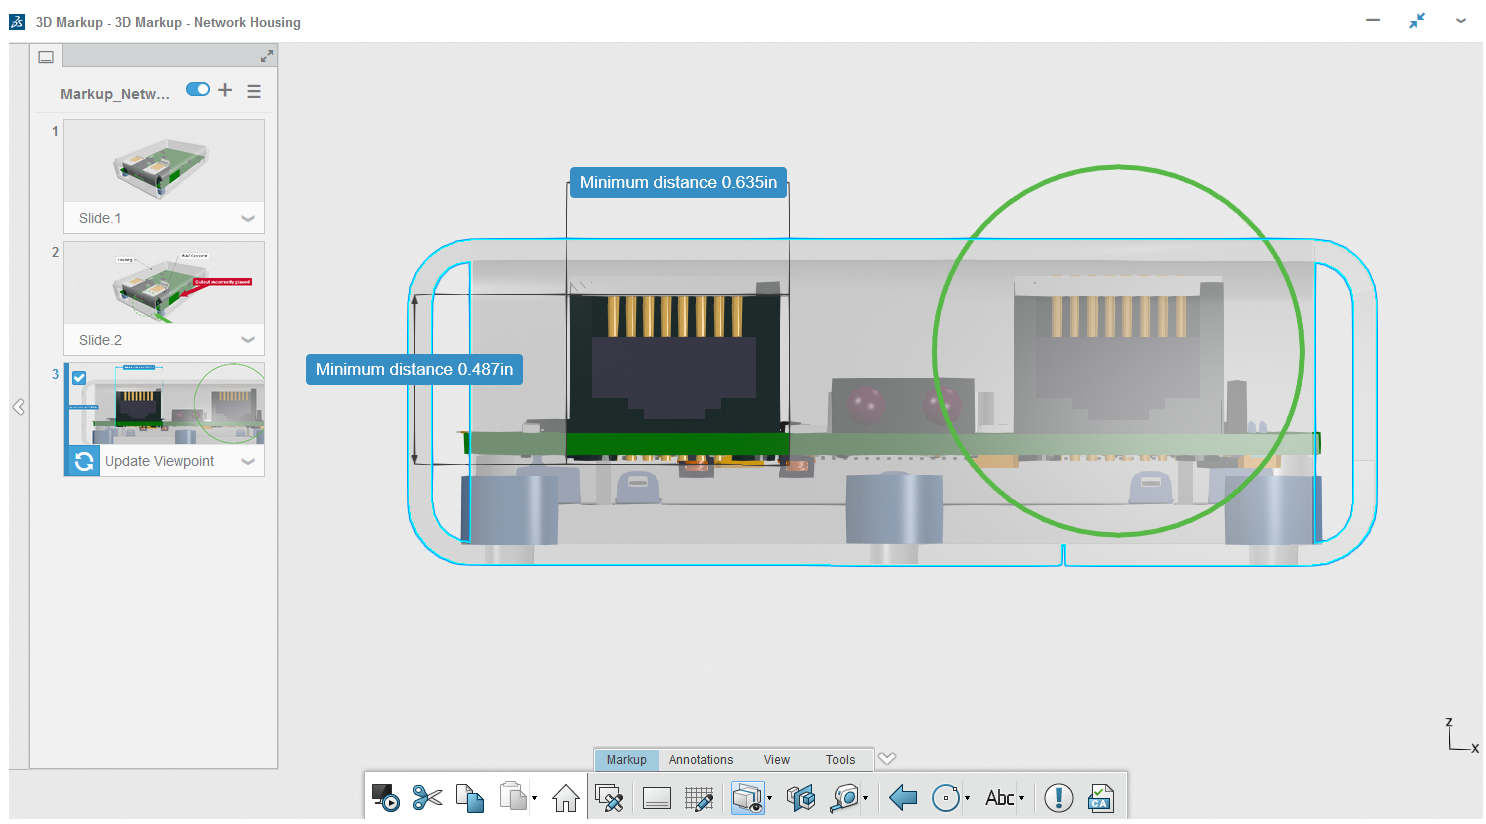Screen dimensions: 1486x824
Task: Open the Tools tab
Action: click(x=840, y=760)
